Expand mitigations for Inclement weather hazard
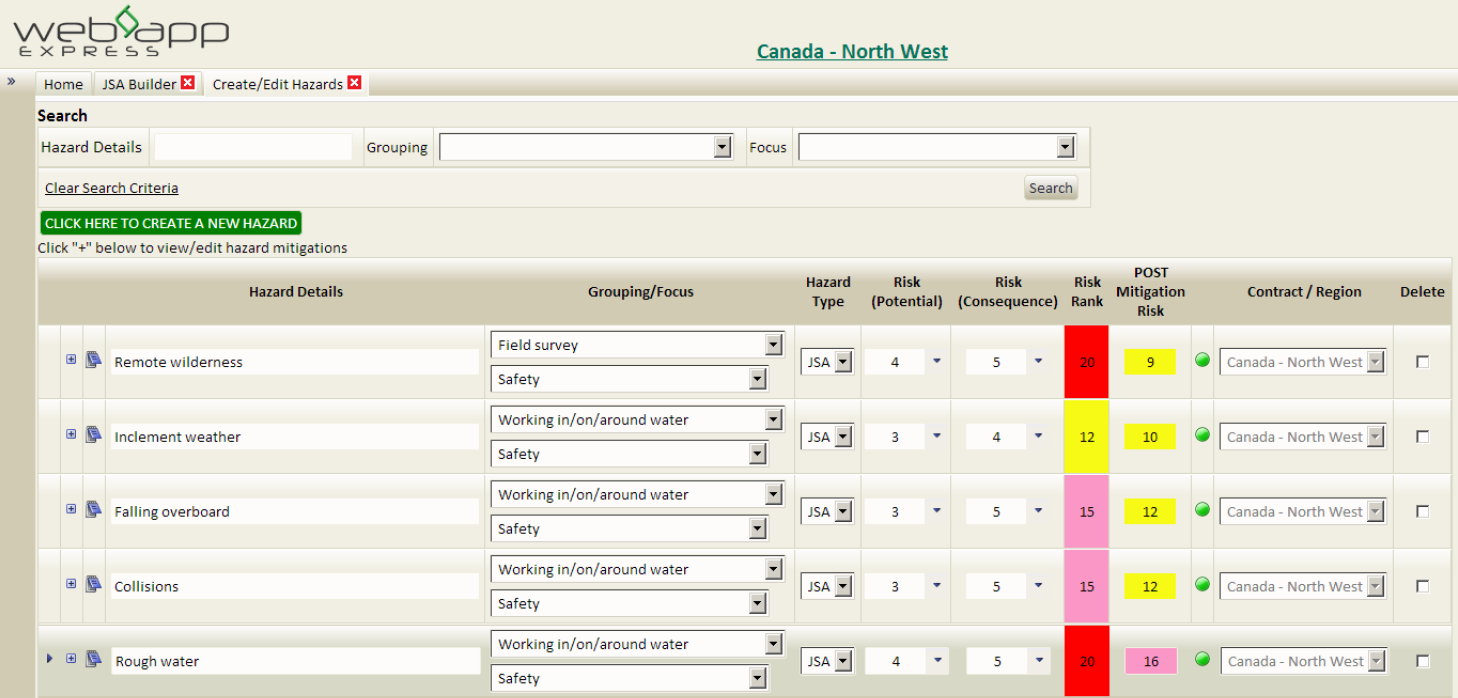1458x698 pixels. pos(71,434)
